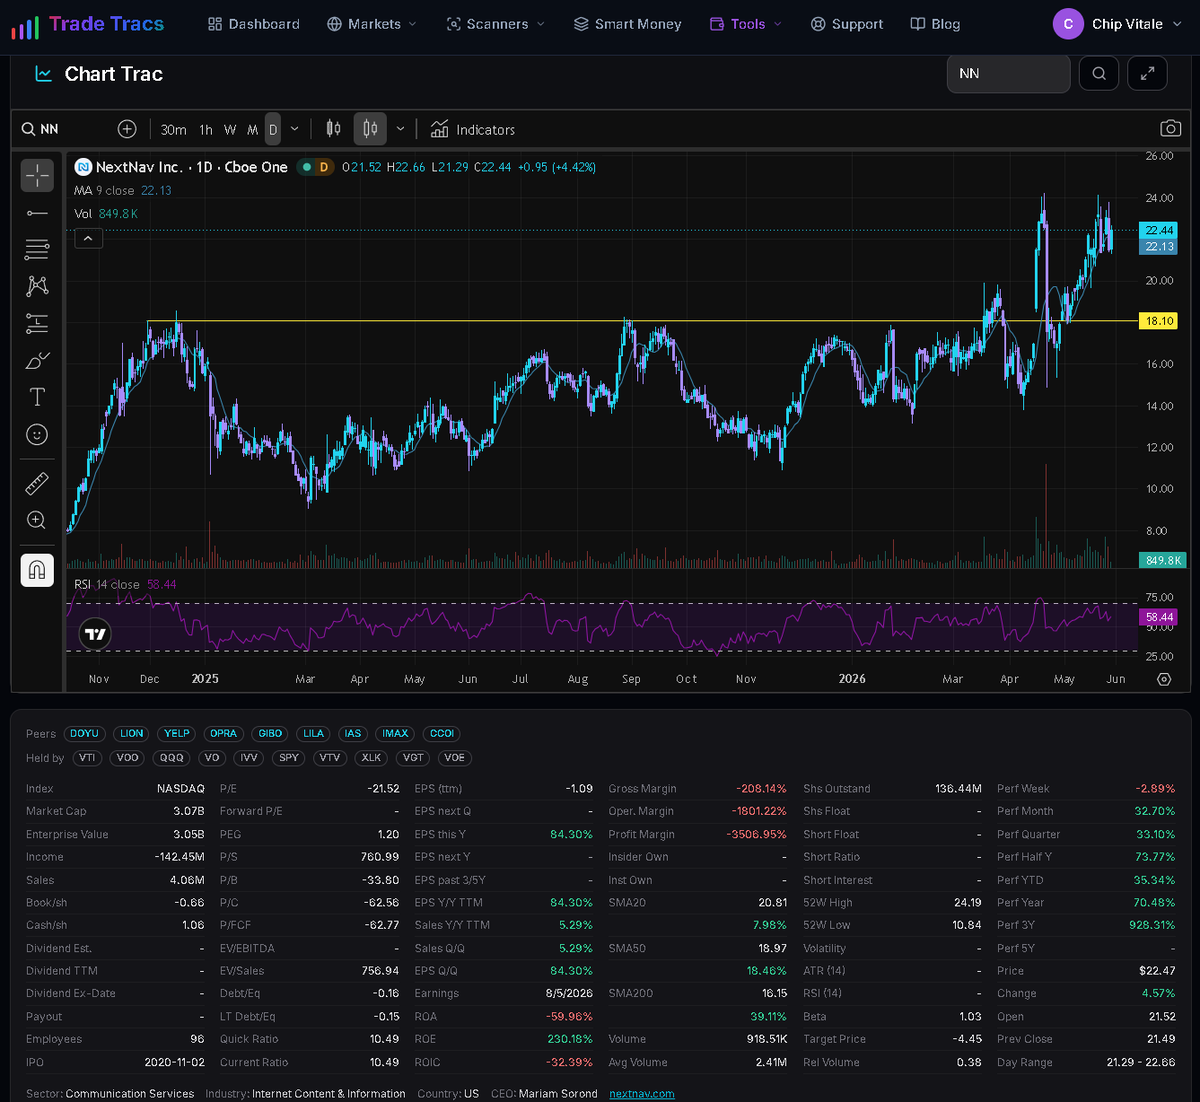
Task: Switch to 30m timeframe
Action: 173,129
